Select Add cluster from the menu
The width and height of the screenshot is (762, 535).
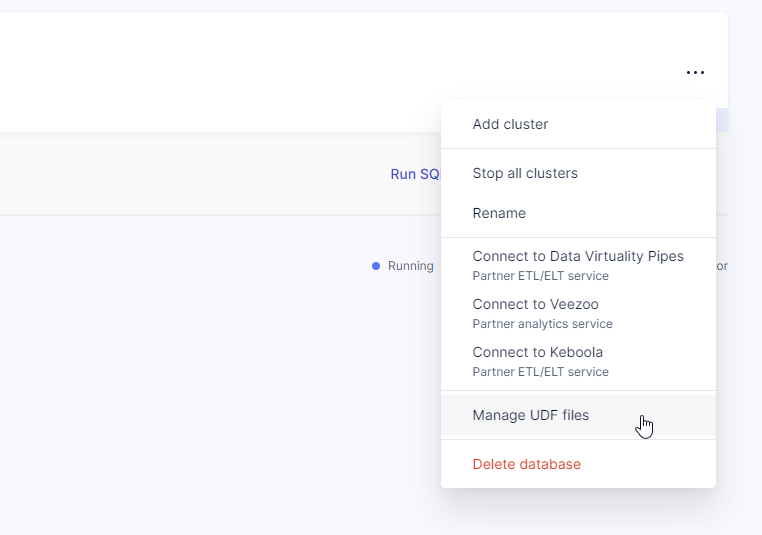[x=510, y=124]
